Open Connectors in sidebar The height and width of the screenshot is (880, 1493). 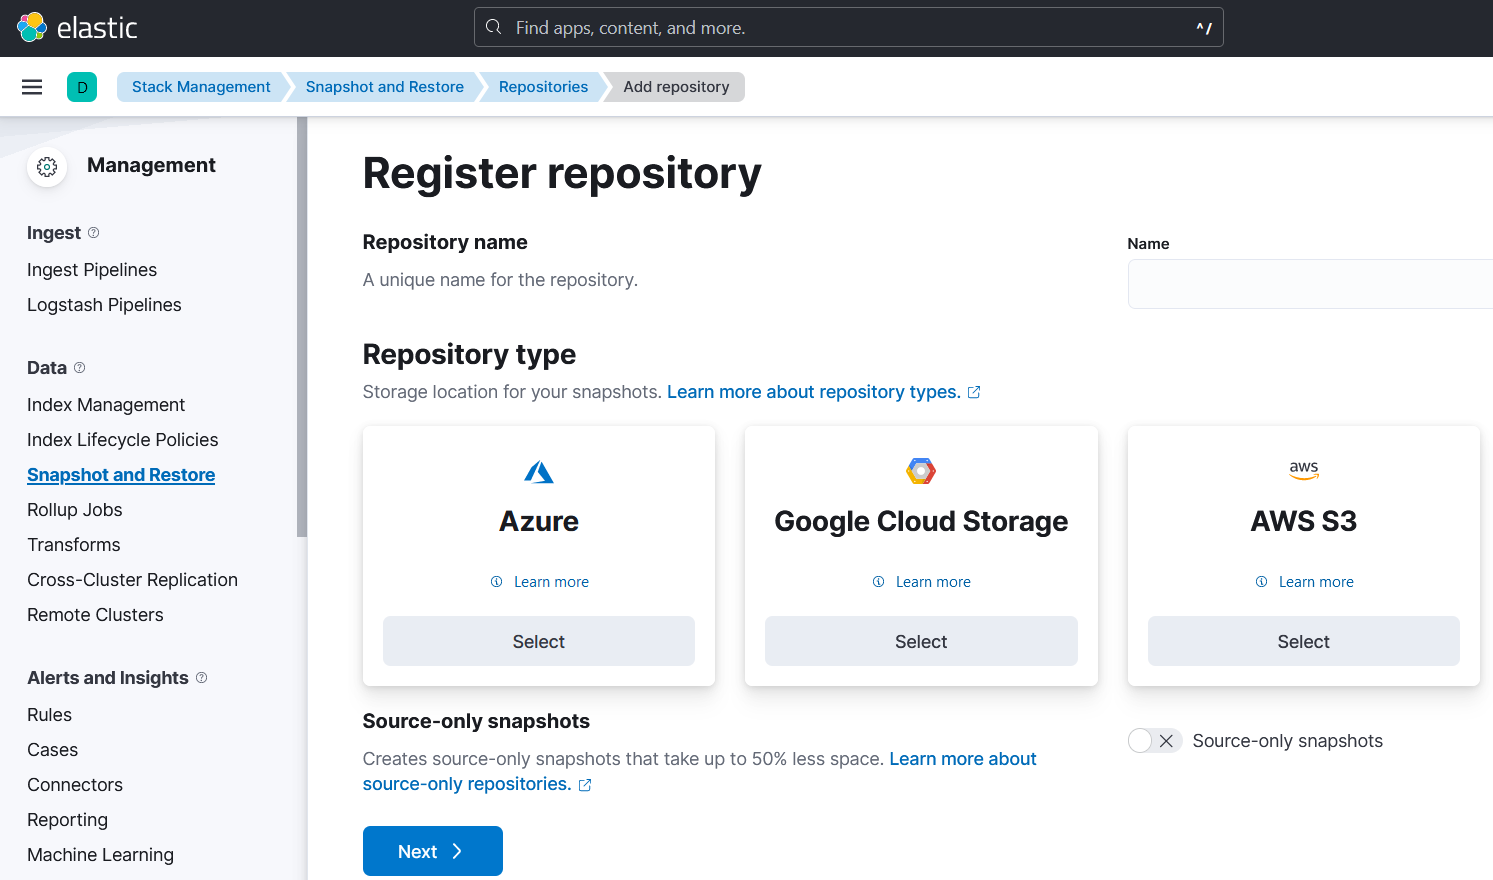pos(75,785)
